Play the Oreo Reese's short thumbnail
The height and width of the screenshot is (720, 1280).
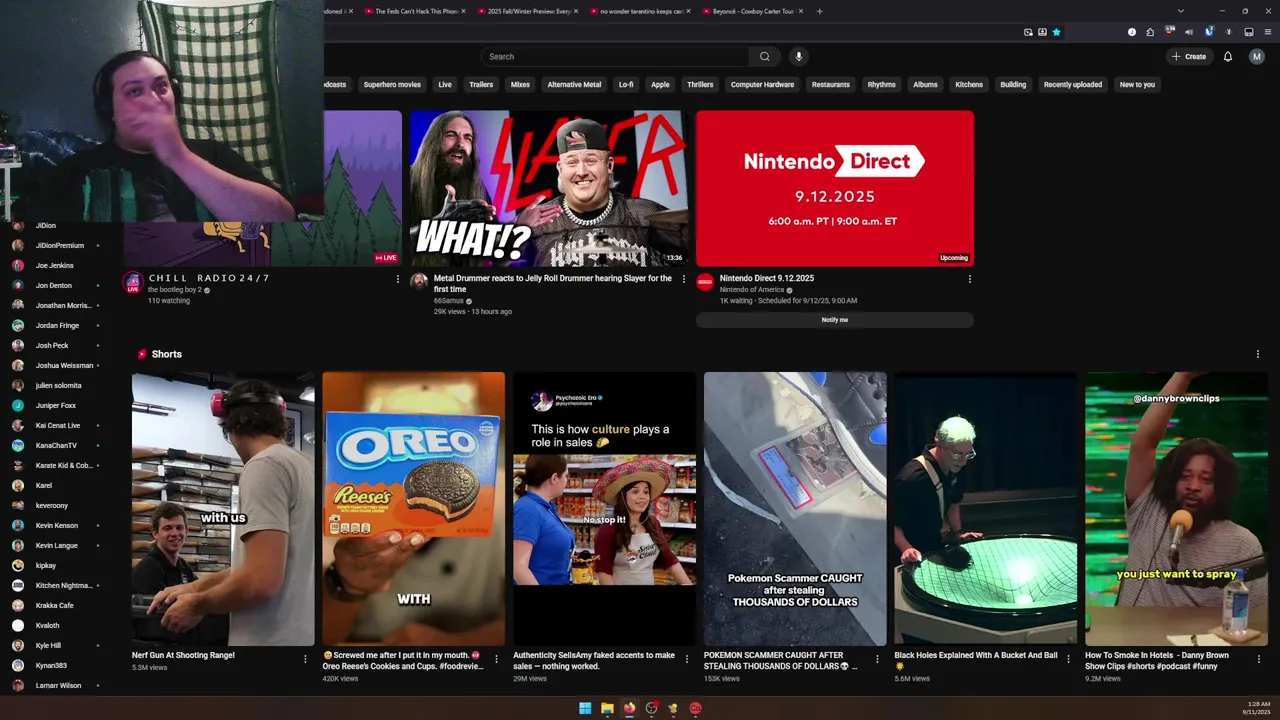click(x=414, y=509)
